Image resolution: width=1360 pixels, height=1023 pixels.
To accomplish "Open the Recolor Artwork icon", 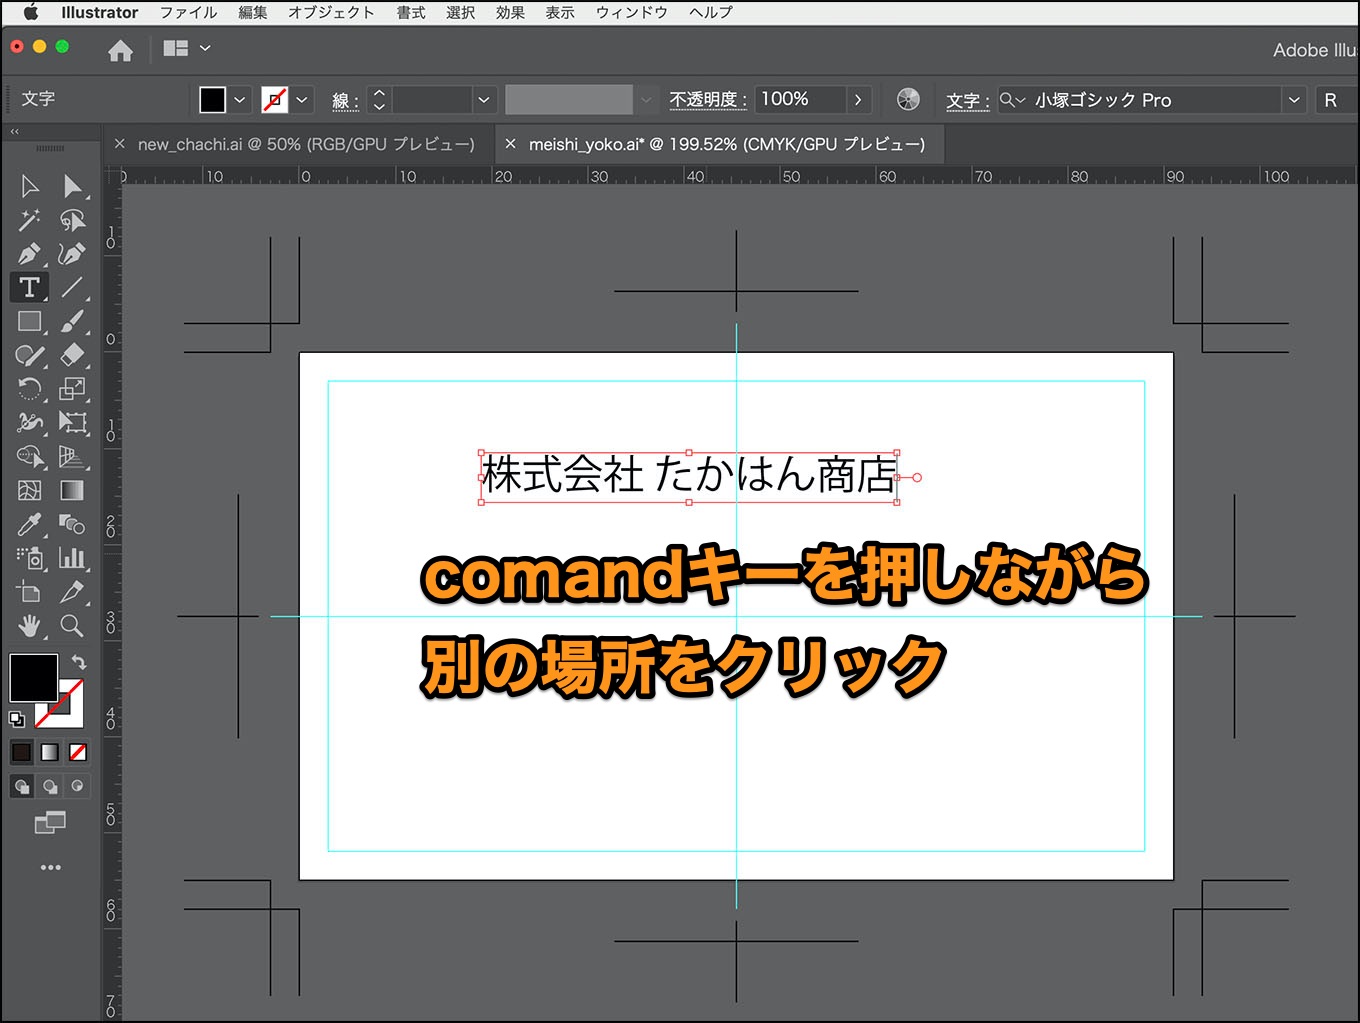I will tap(908, 99).
